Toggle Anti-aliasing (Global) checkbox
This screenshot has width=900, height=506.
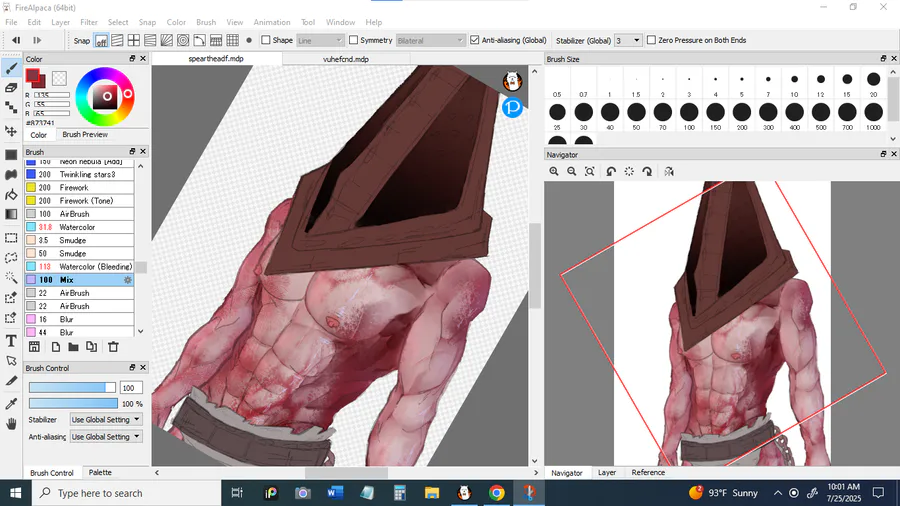tap(475, 40)
